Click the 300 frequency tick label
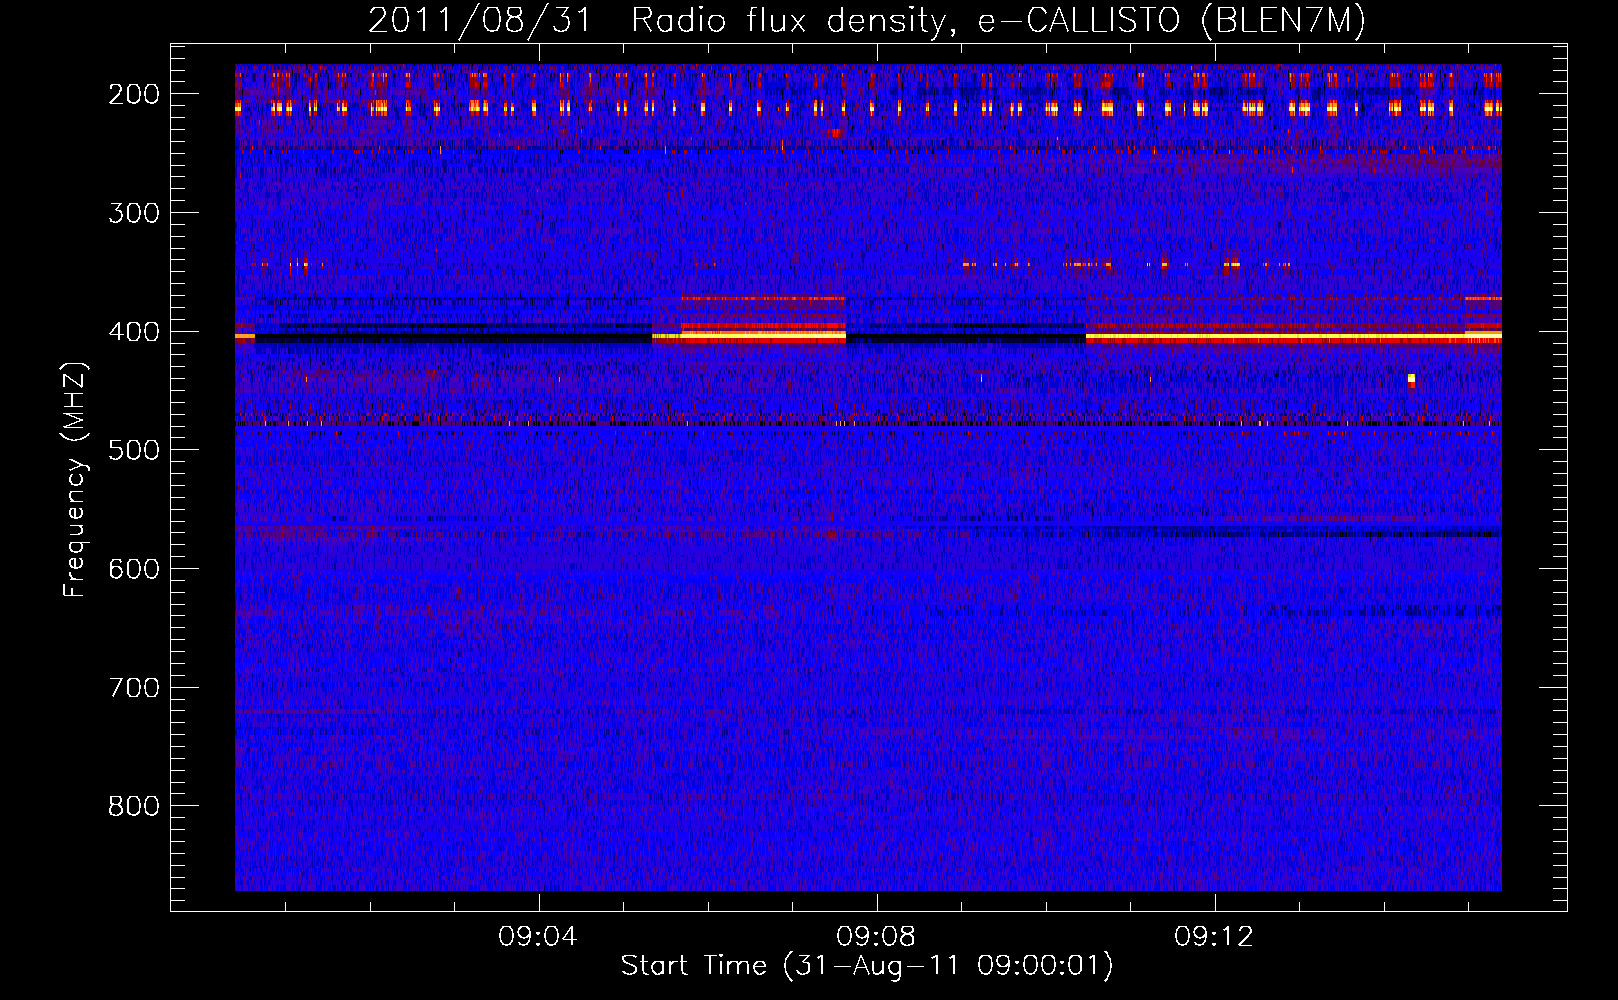This screenshot has height=1000, width=1618. click(x=133, y=213)
